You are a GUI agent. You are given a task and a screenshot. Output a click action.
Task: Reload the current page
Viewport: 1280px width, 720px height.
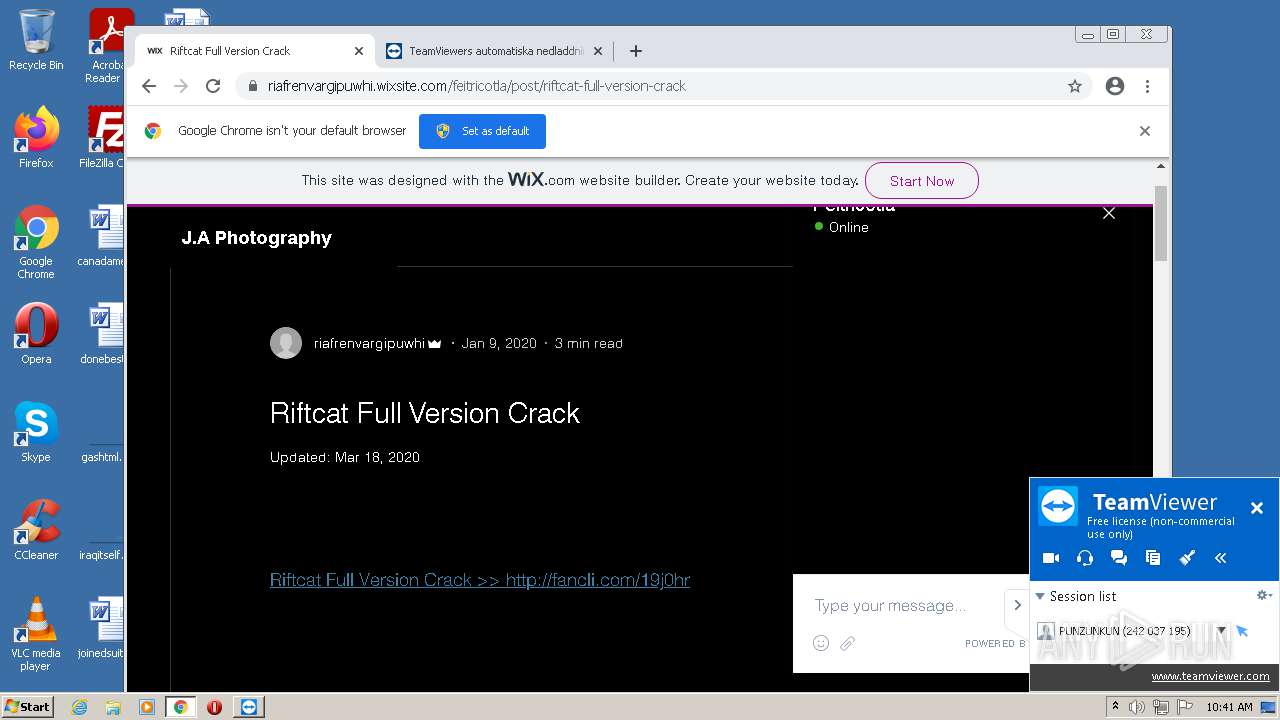coord(213,86)
